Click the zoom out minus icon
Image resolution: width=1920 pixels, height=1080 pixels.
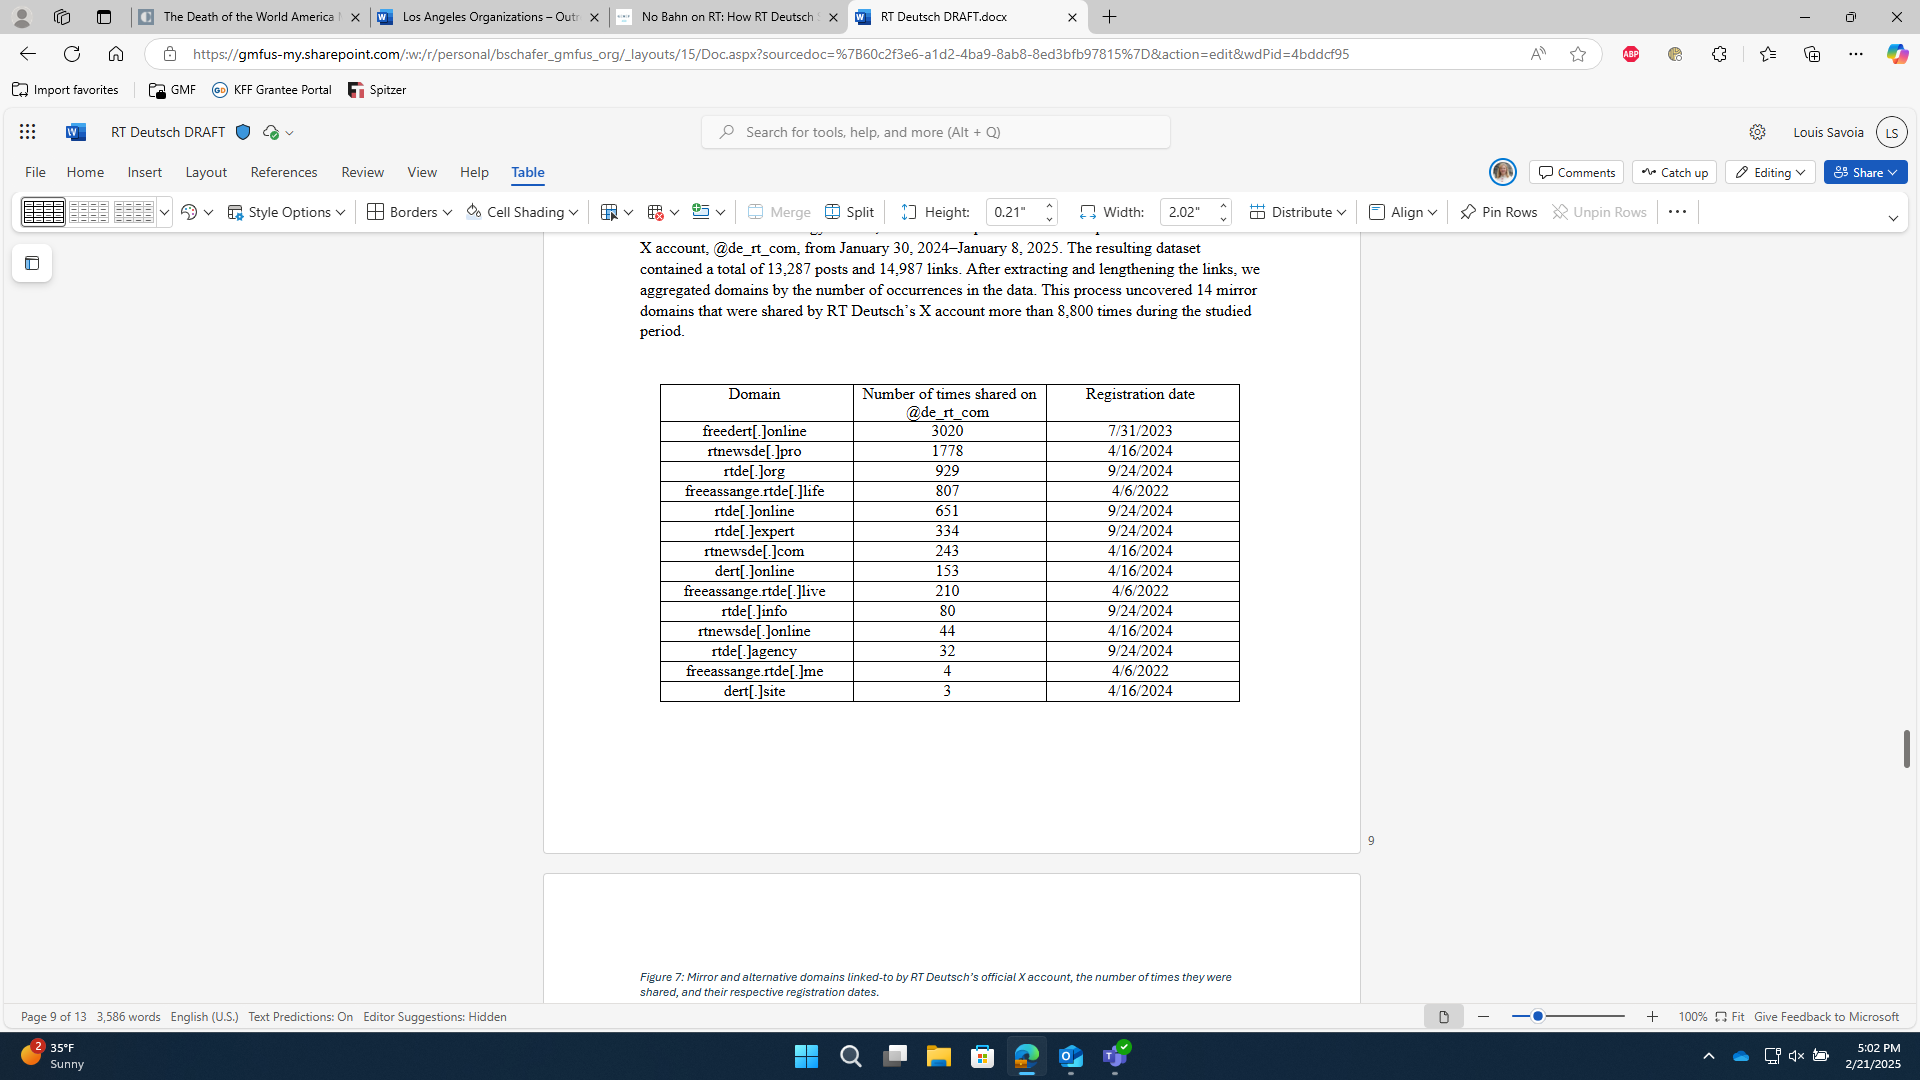click(x=1483, y=1017)
